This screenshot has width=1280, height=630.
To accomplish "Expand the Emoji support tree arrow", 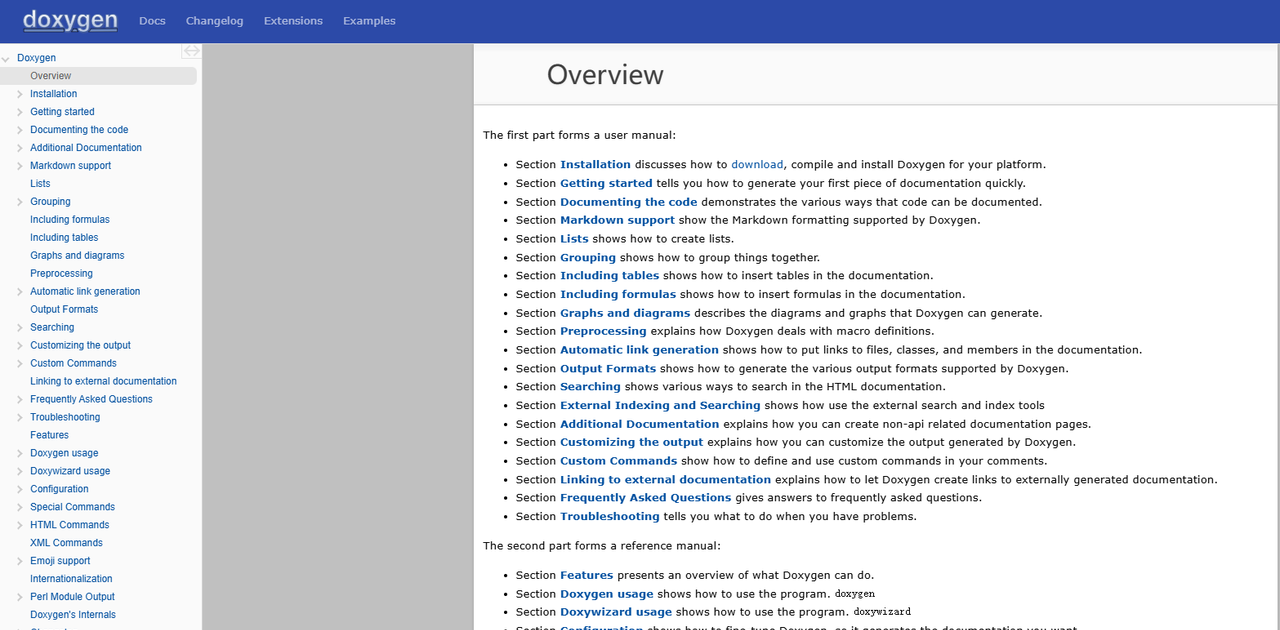I will pyautogui.click(x=19, y=561).
